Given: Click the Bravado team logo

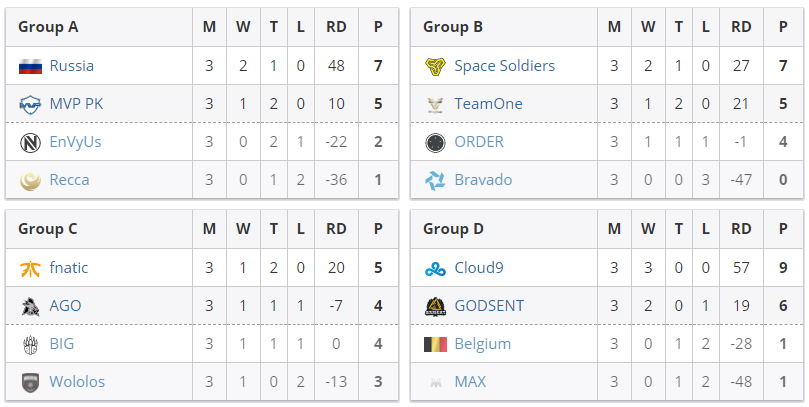Looking at the screenshot, I should coord(435,180).
